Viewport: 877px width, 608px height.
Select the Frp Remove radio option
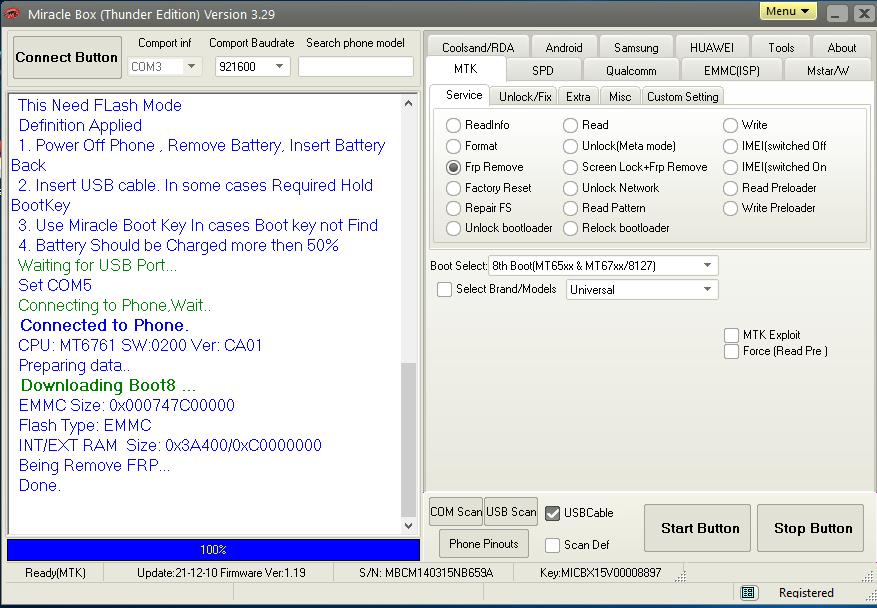[453, 167]
